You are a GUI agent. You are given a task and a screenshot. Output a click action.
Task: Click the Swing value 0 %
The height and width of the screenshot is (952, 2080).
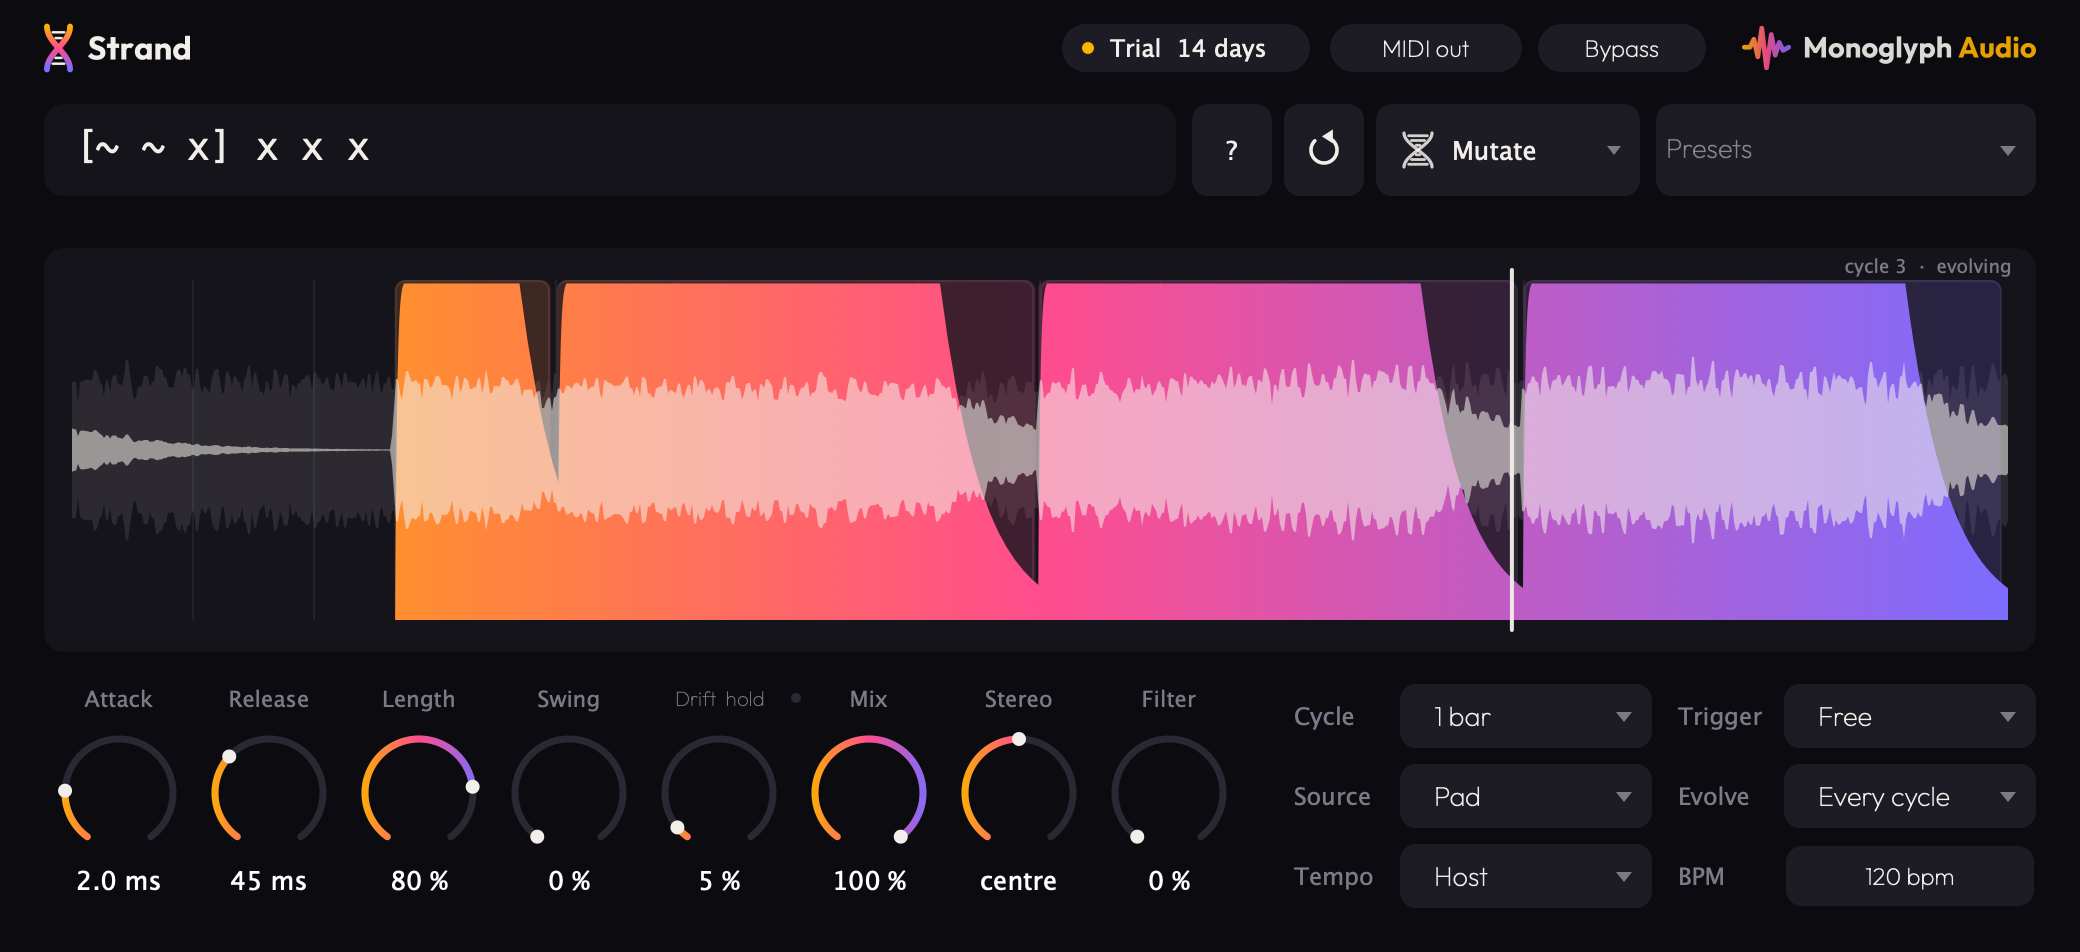[x=569, y=881]
